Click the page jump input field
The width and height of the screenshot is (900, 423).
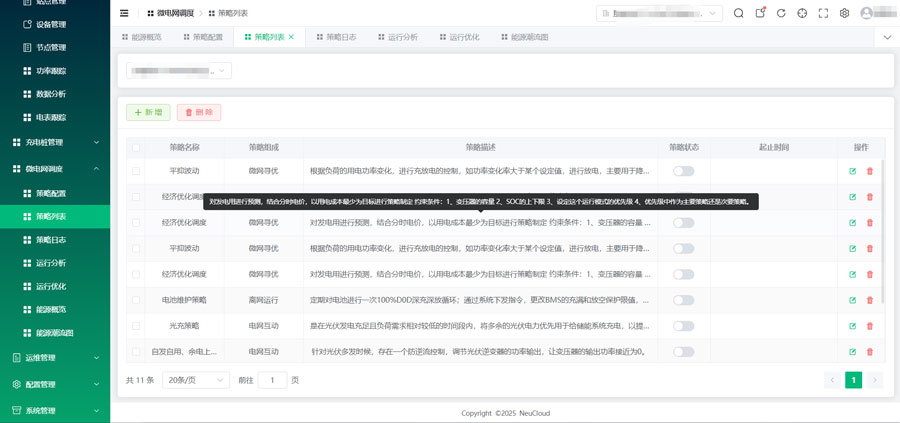(x=273, y=380)
